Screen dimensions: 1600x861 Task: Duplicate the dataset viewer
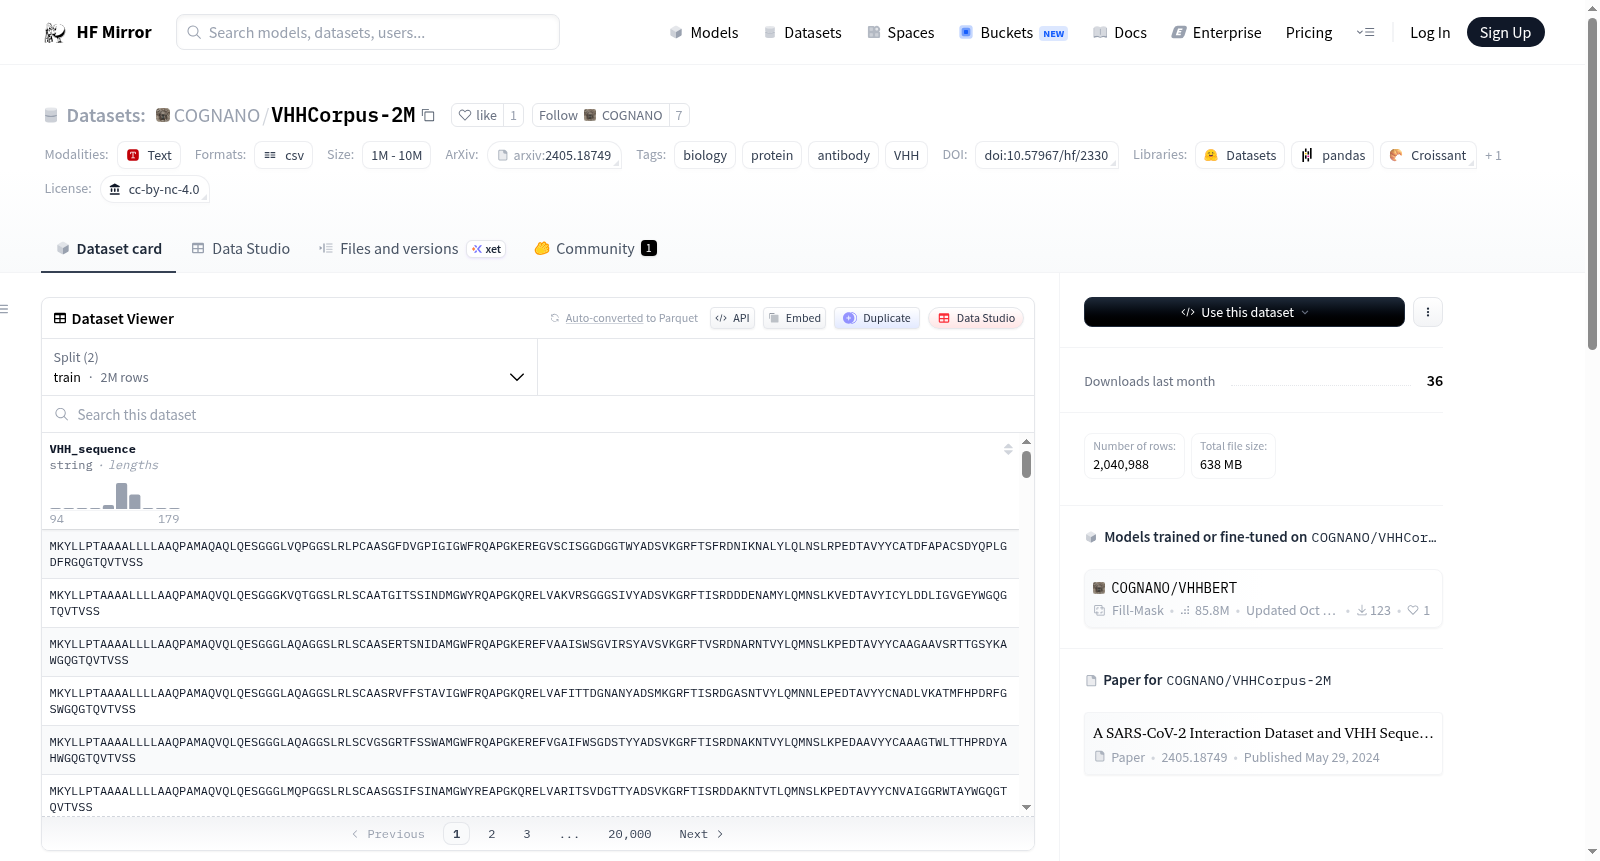click(877, 318)
